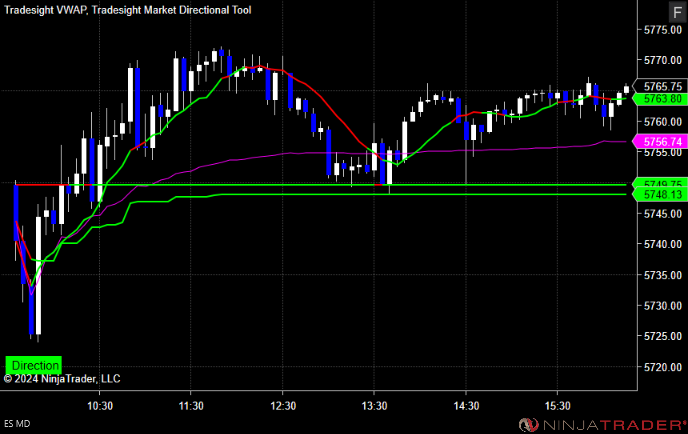Select the green 5763.80 price marker
Screen dimensions: 688x434
click(x=662, y=99)
